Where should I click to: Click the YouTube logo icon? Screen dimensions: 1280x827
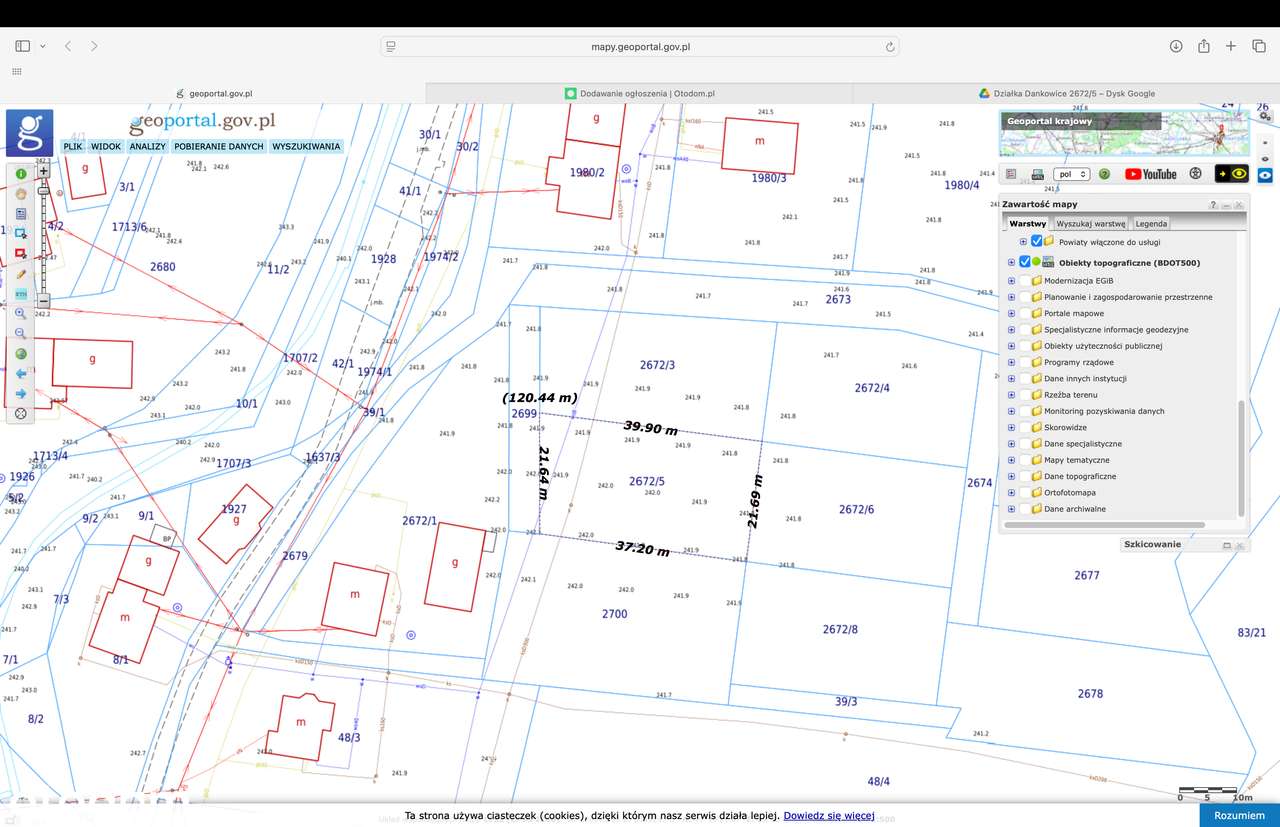pos(1150,174)
